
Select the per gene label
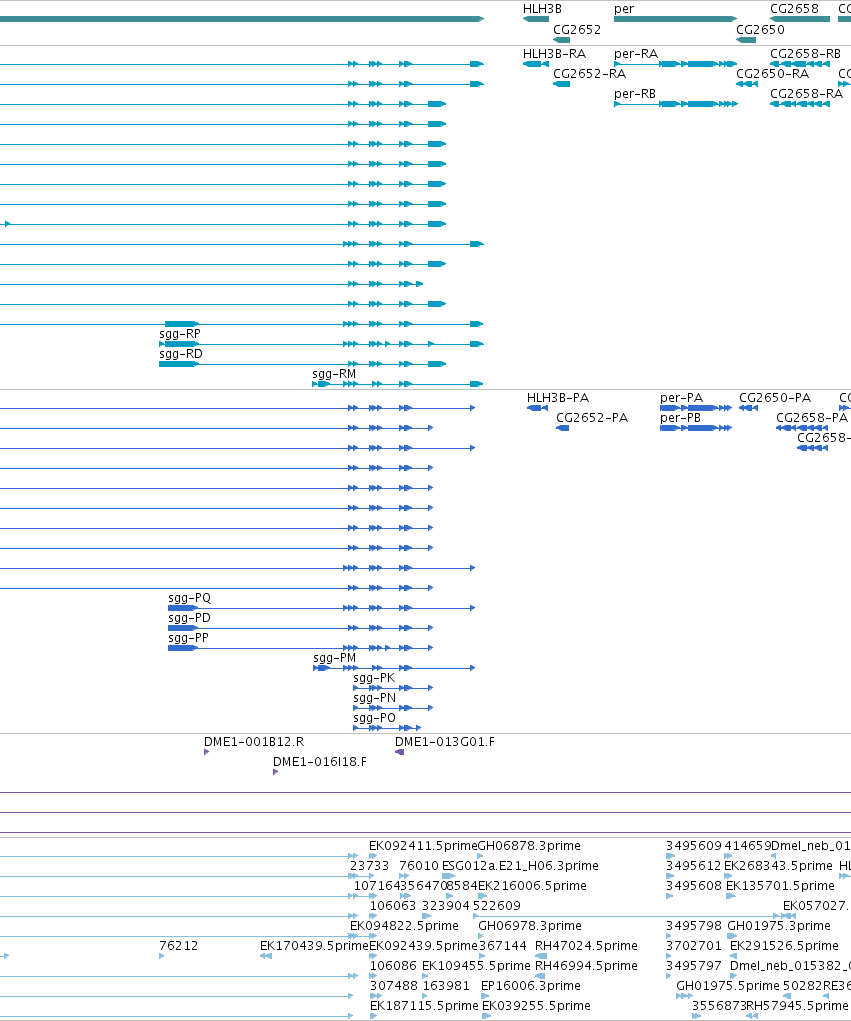pyautogui.click(x=624, y=9)
